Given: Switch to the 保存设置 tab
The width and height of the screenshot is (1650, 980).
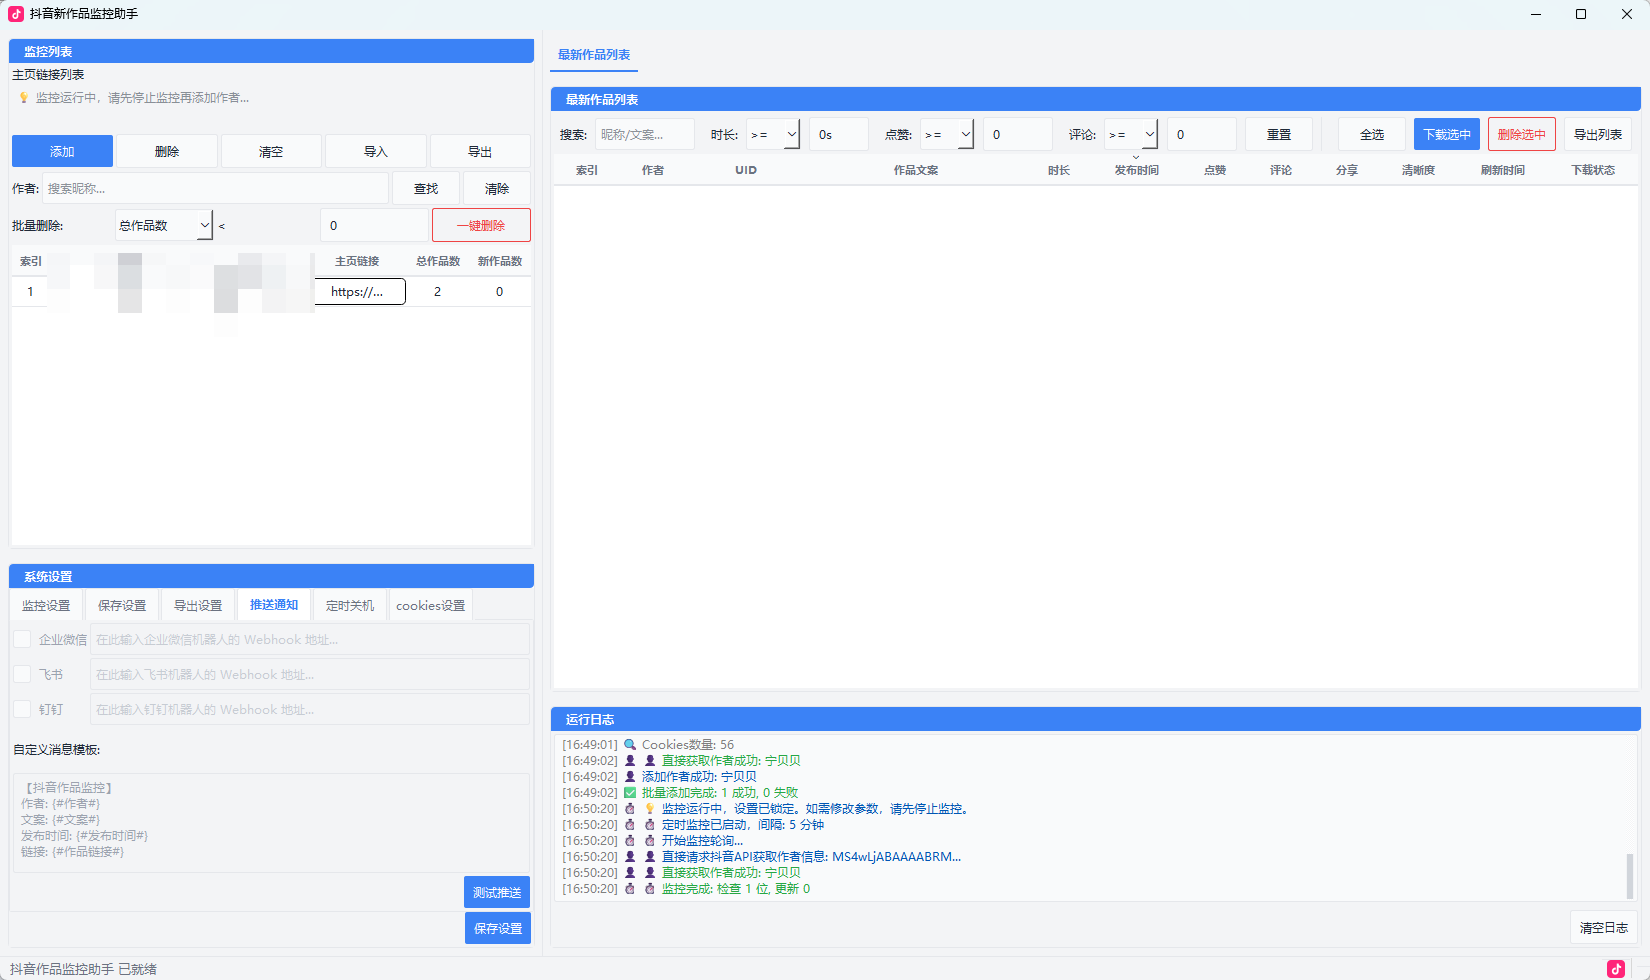Looking at the screenshot, I should coord(122,605).
